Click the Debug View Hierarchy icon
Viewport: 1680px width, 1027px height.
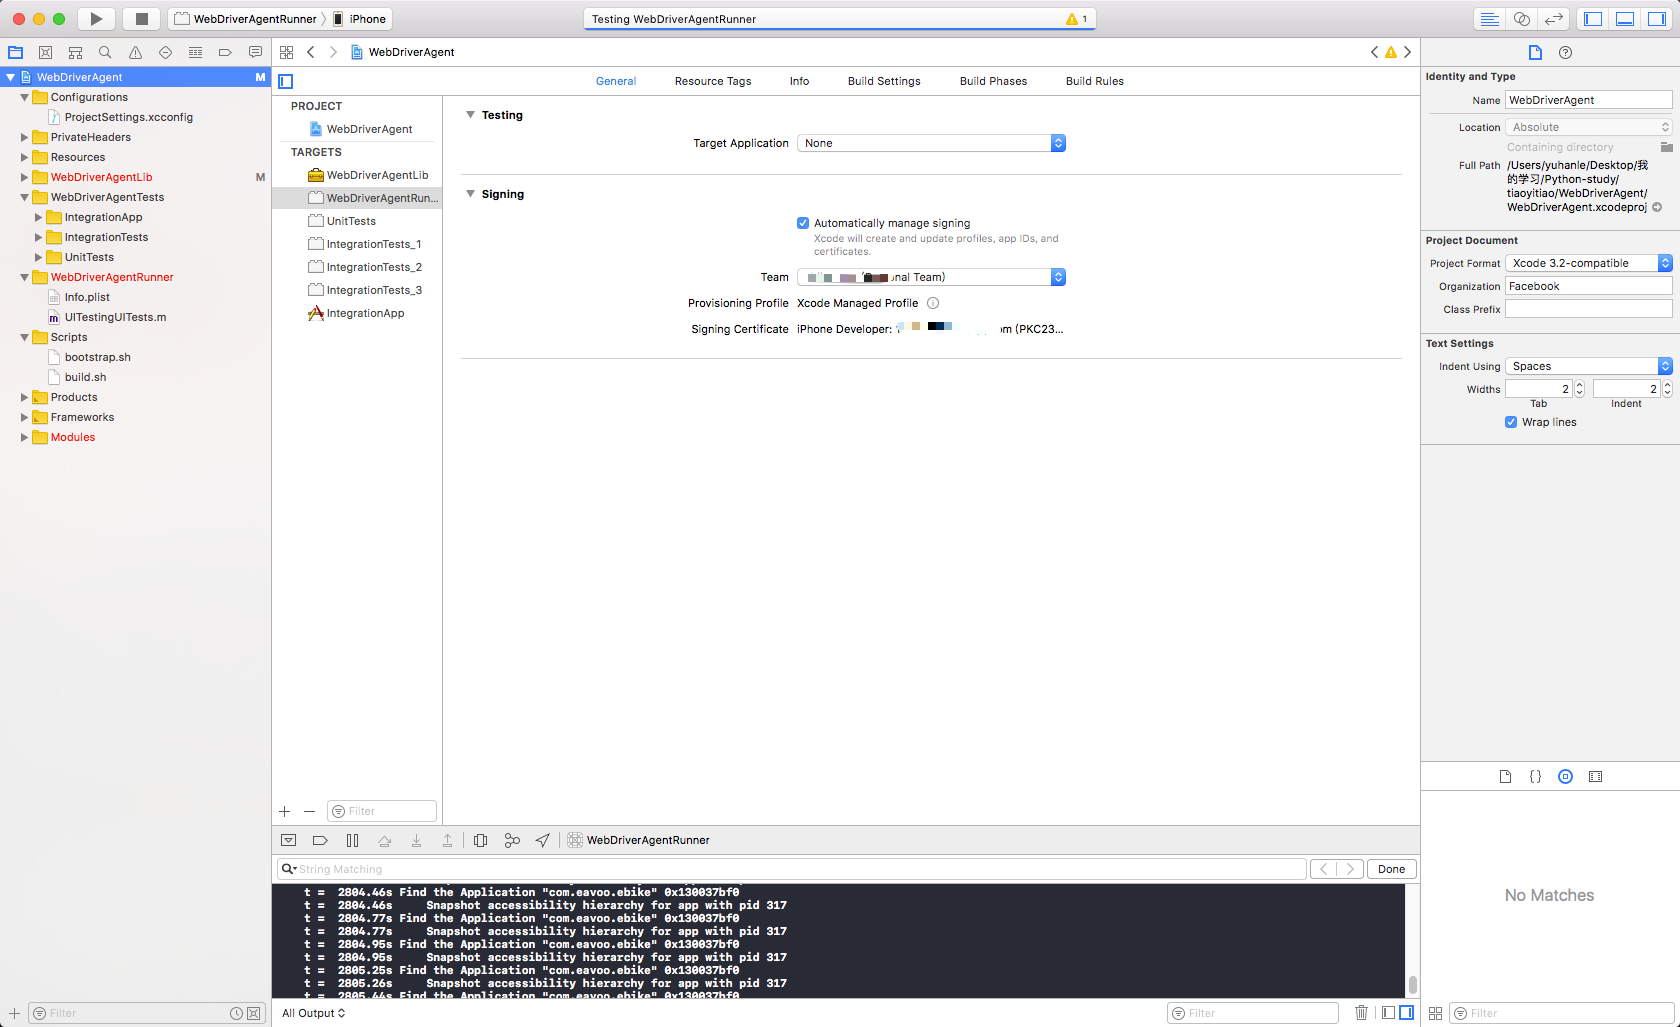click(481, 841)
